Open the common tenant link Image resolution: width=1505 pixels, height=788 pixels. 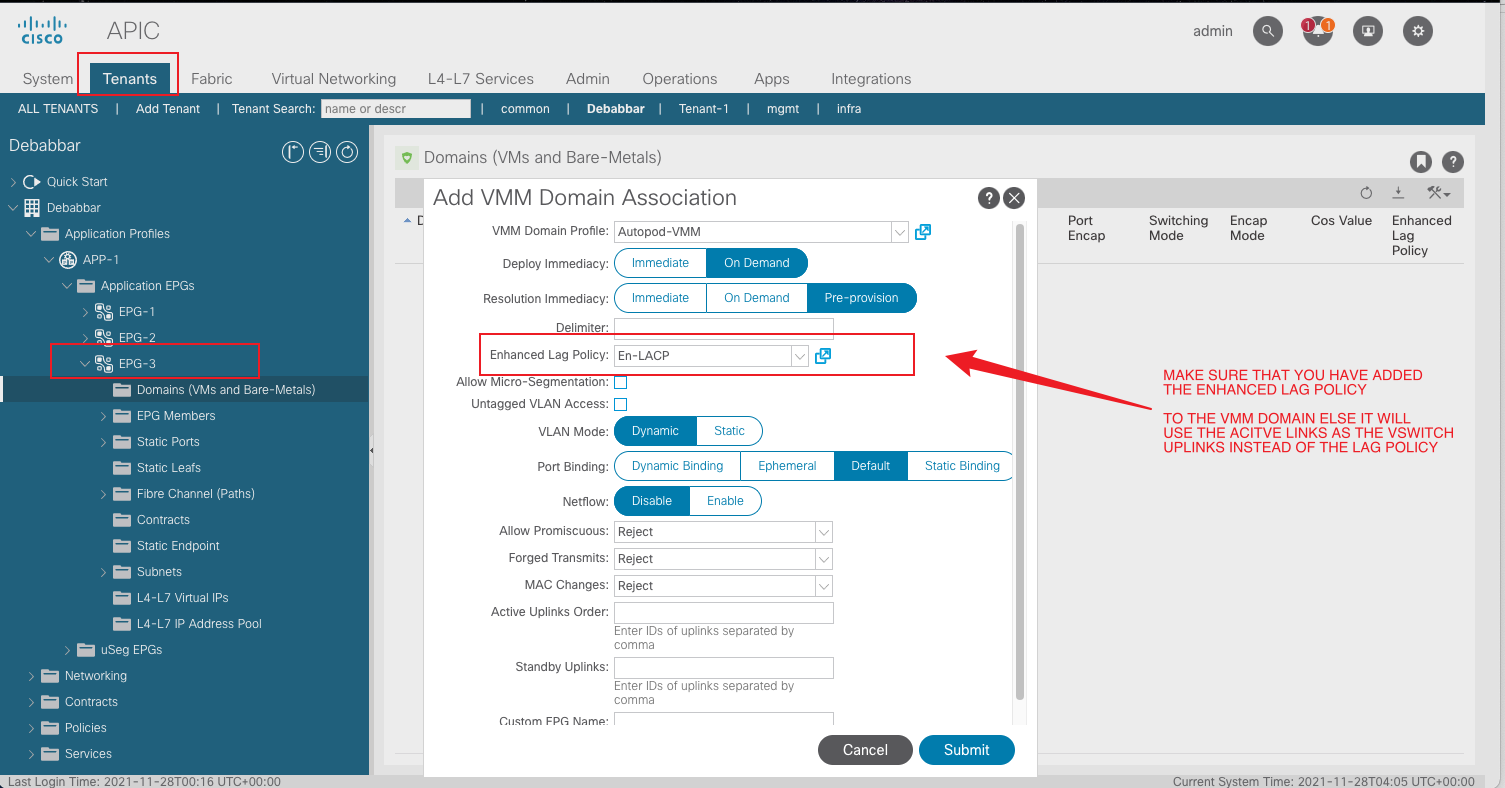coord(524,108)
